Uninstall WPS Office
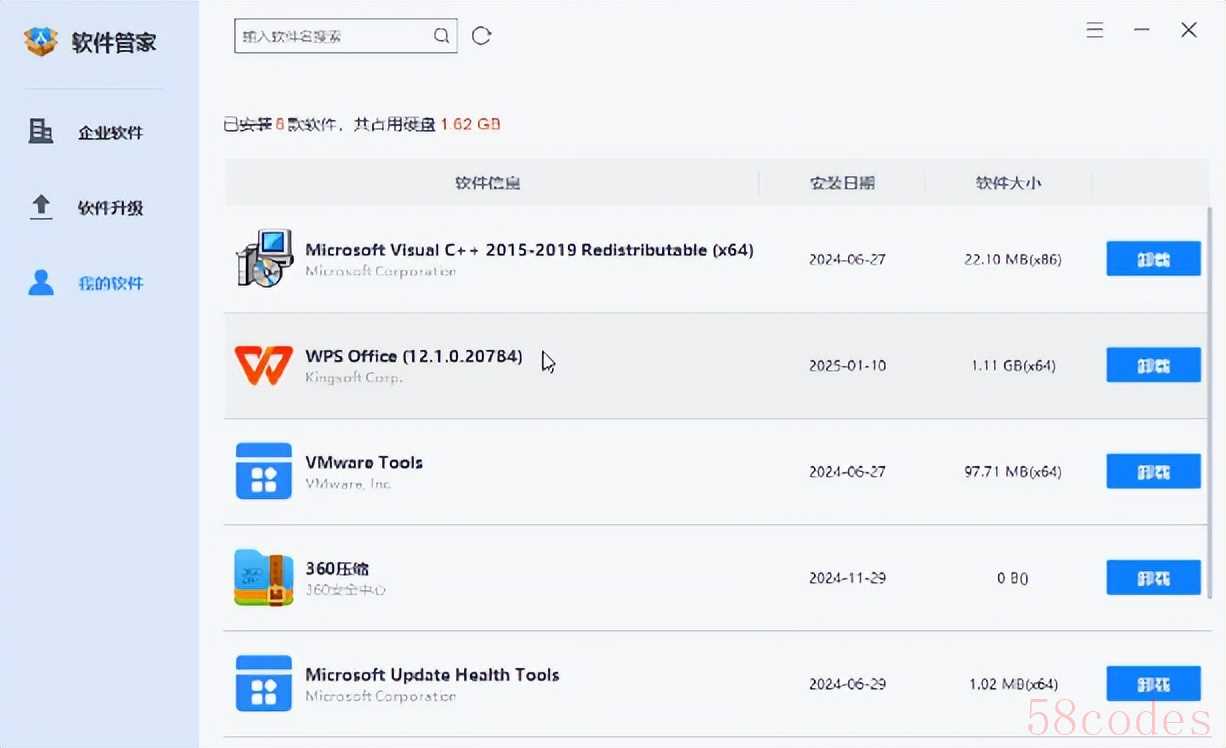 point(1153,365)
